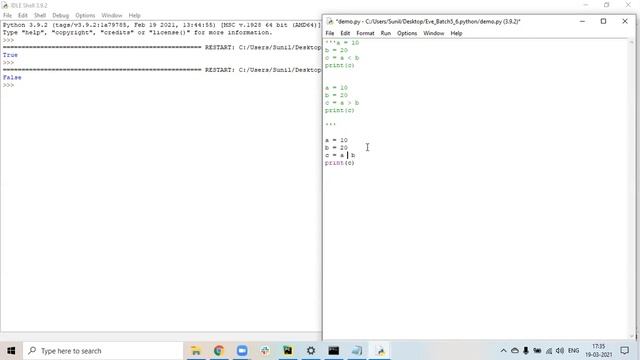Viewport: 640px width, 360px height.
Task: Click 'a = 10' below the closing triple quotes
Action: coord(336,140)
